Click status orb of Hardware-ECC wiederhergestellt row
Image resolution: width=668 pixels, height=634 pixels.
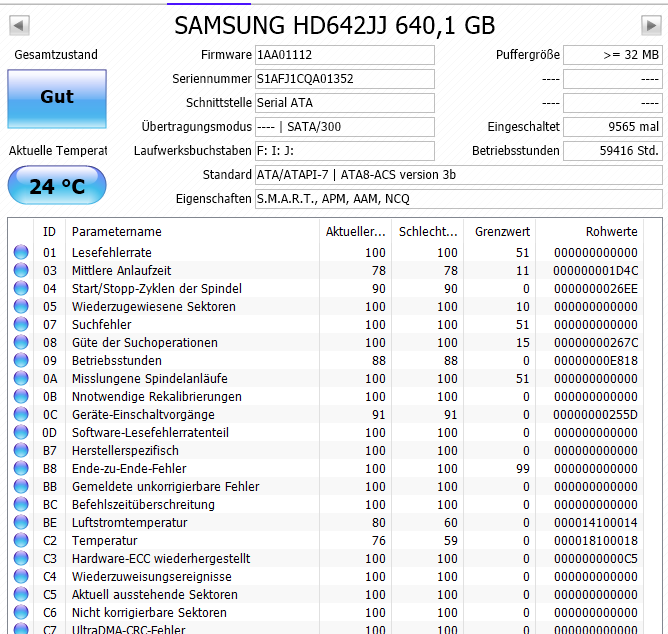21,558
